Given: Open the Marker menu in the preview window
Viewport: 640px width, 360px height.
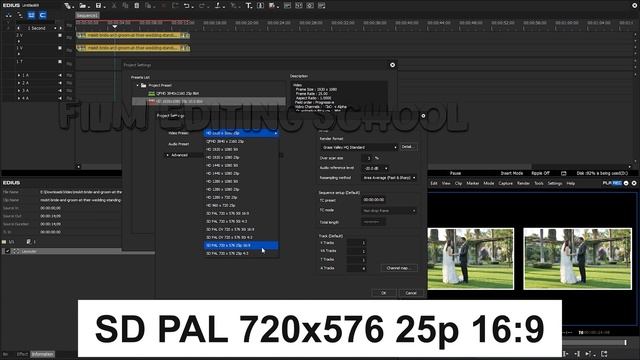Looking at the screenshot, I should (473, 184).
